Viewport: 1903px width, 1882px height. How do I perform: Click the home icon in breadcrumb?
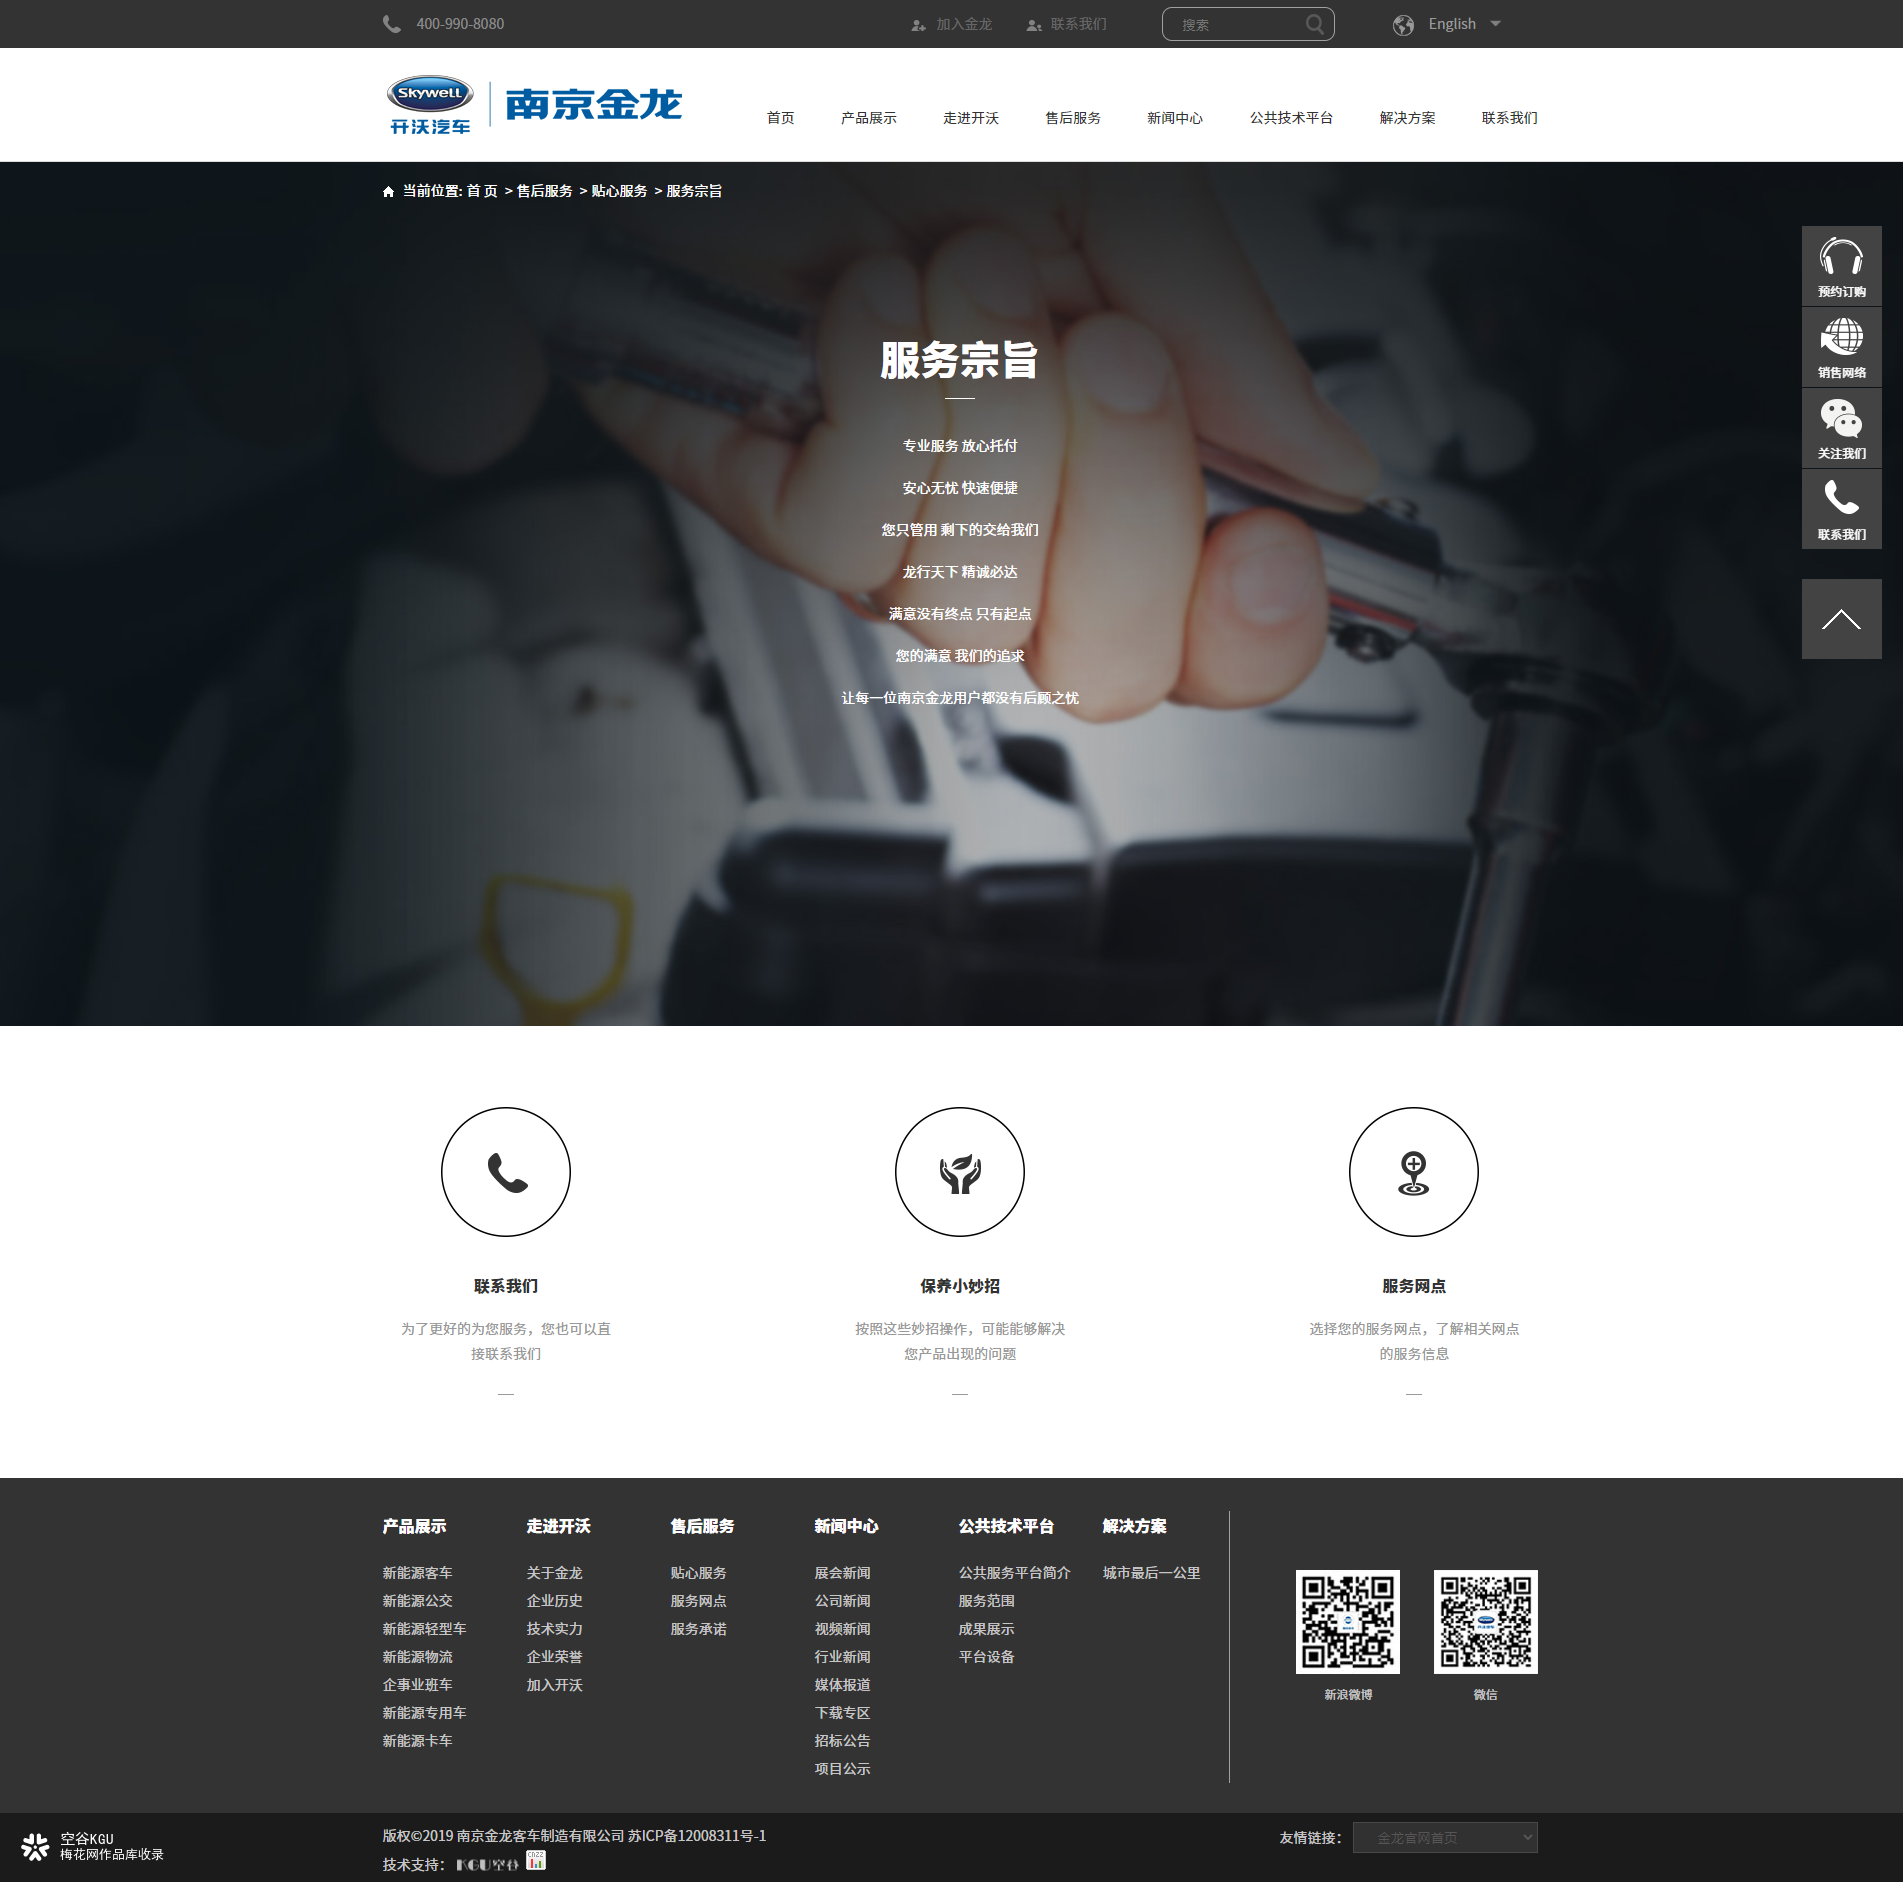click(x=388, y=191)
